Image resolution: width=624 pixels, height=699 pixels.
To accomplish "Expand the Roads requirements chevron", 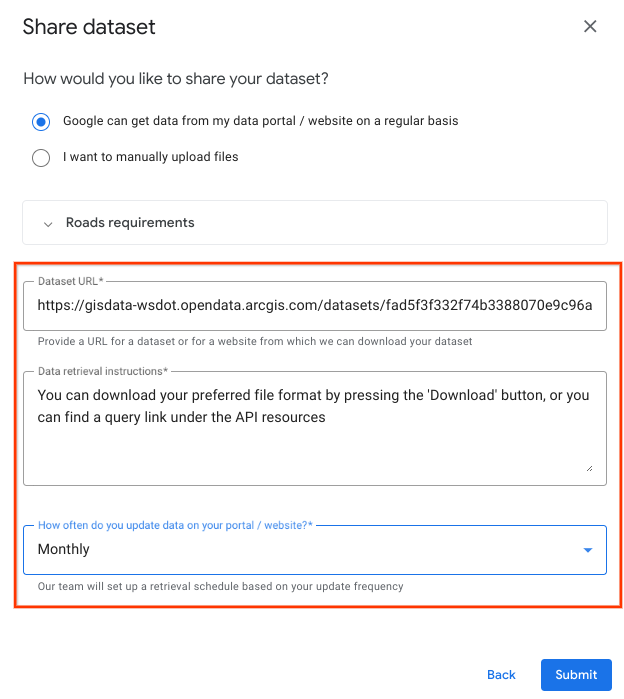I will coord(48,224).
